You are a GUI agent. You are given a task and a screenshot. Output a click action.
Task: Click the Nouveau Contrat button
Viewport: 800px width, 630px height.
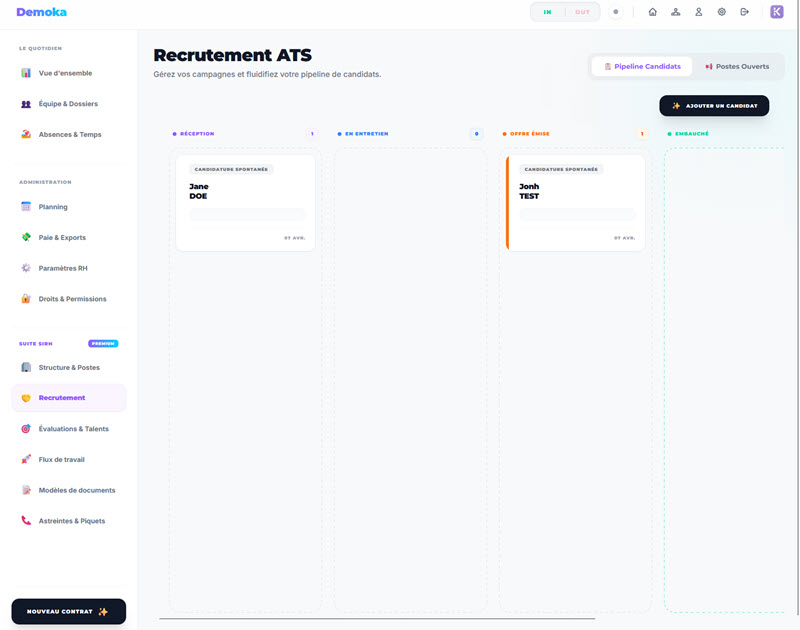coord(68,611)
